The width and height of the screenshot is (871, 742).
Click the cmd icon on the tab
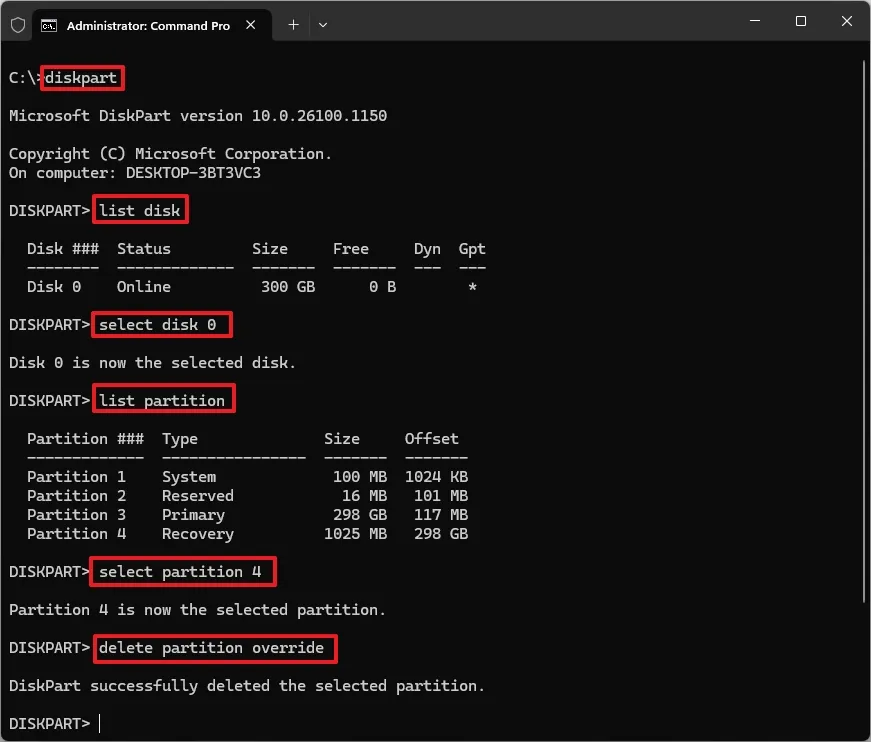51,25
